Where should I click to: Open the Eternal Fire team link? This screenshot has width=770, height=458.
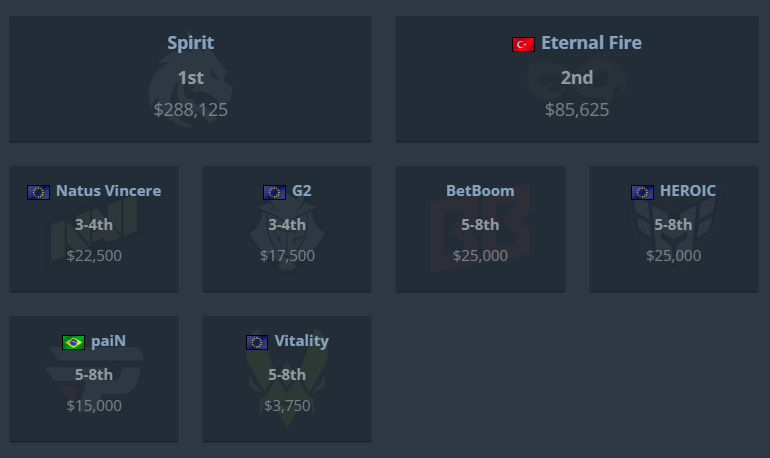pyautogui.click(x=591, y=43)
